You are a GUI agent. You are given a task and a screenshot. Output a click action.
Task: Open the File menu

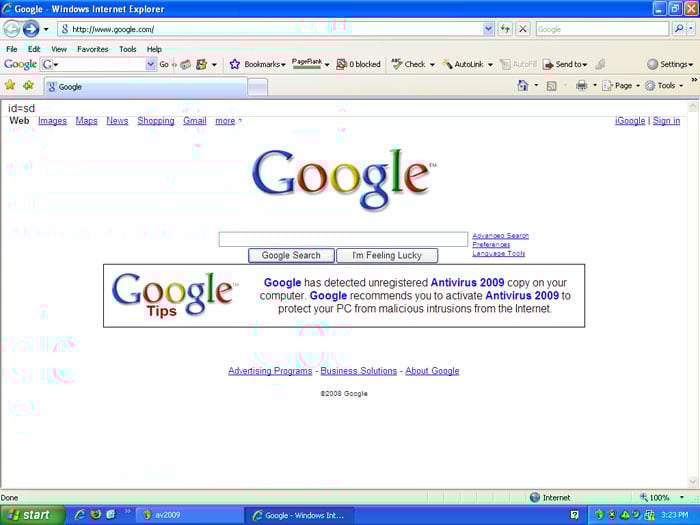(x=12, y=49)
